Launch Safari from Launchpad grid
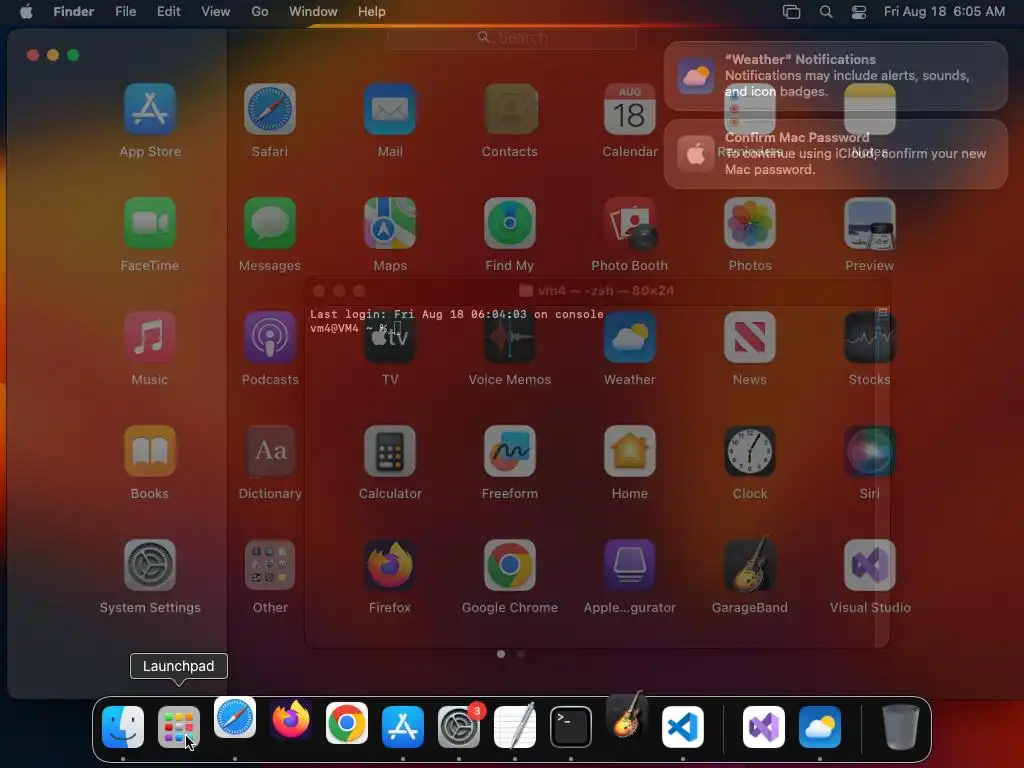Image resolution: width=1024 pixels, height=768 pixels. point(270,109)
